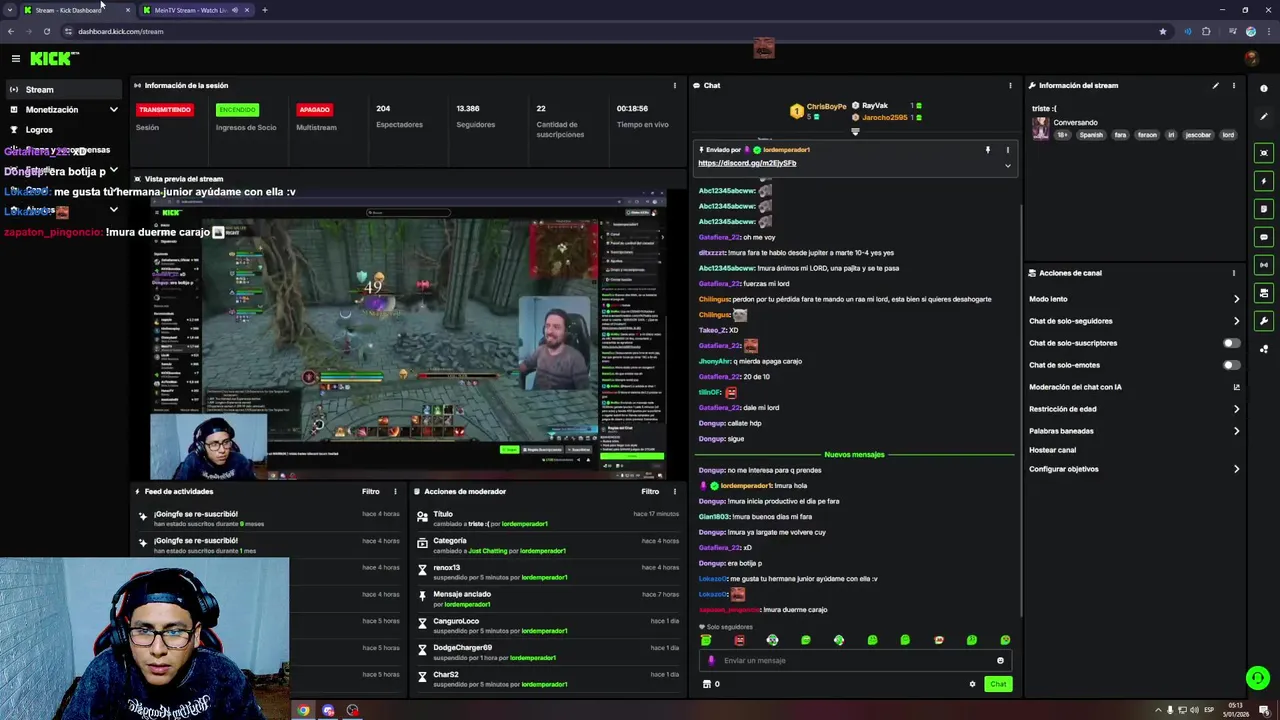This screenshot has height=720, width=1280.
Task: Click the Conversando category thumbnail
Action: click(1041, 129)
